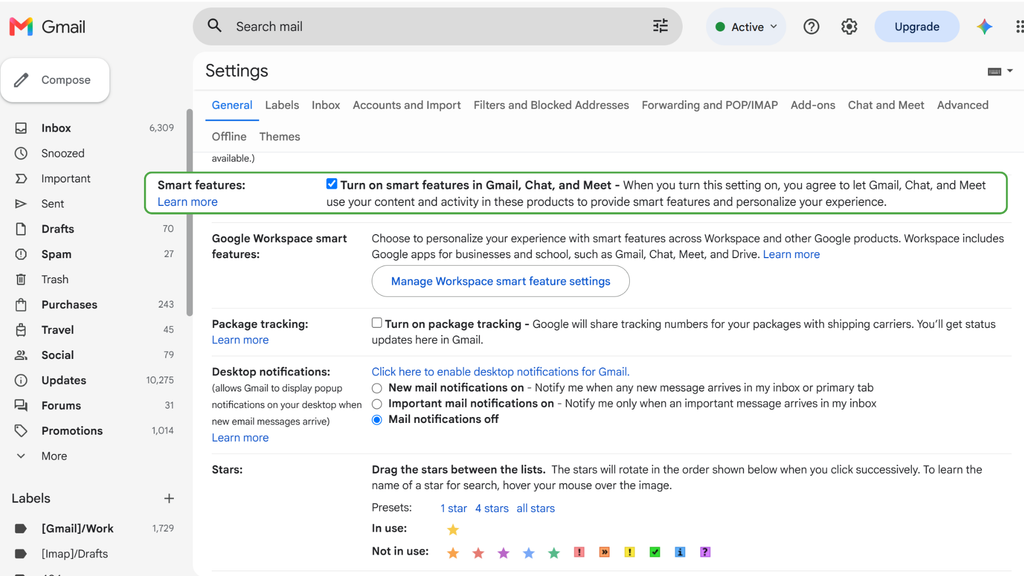The height and width of the screenshot is (576, 1024).
Task: Open the Gemini sparkle icon
Action: pyautogui.click(x=984, y=27)
